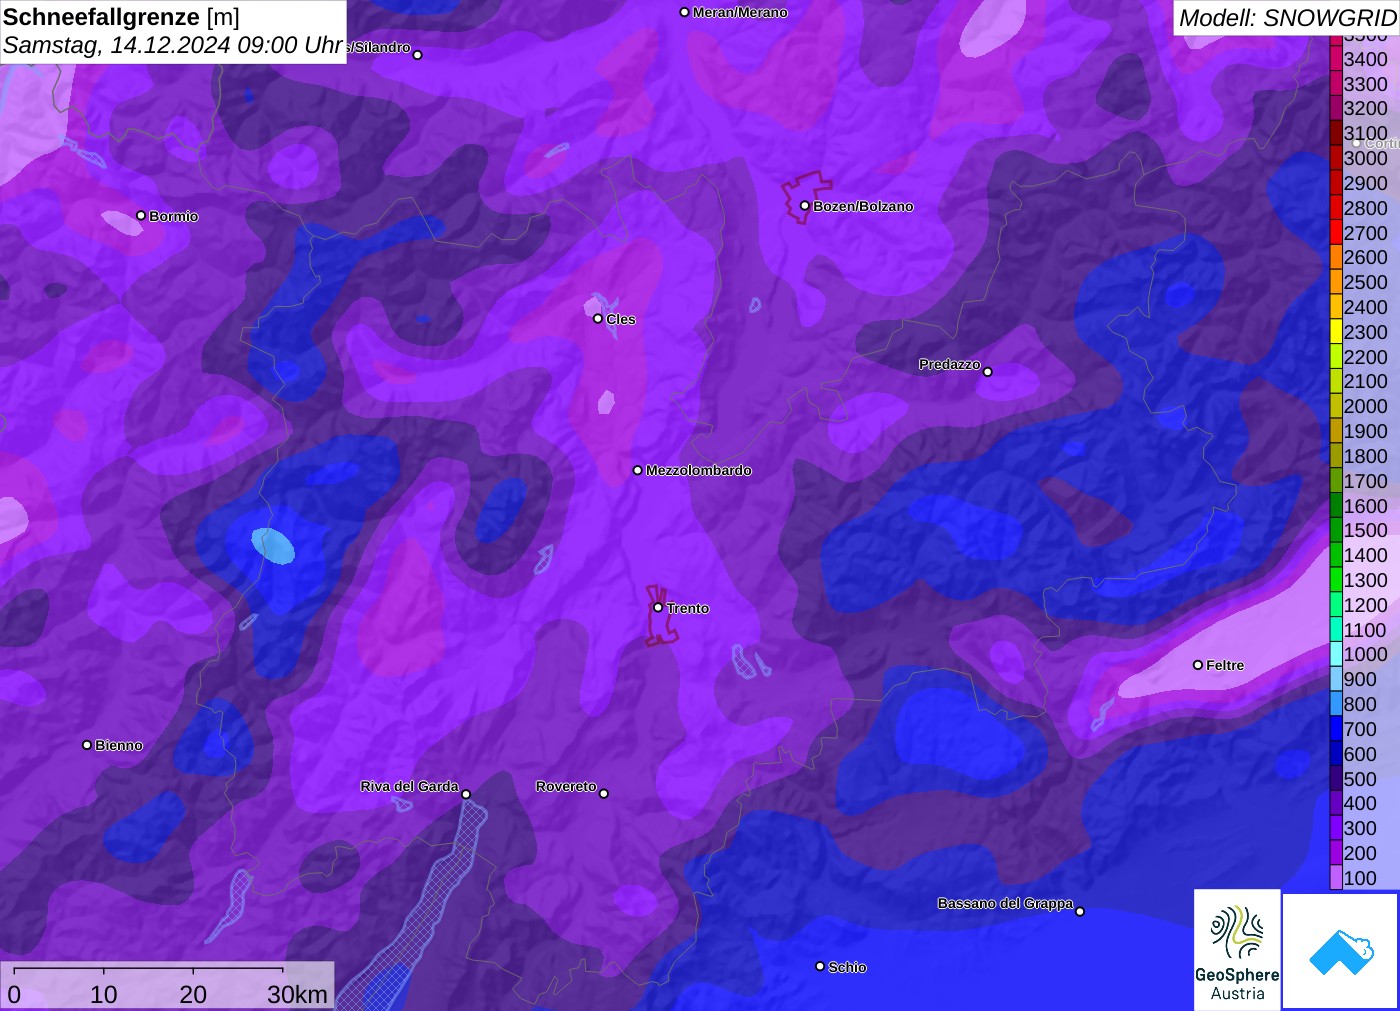Click the 3000 m legend color swatch

(1336, 158)
